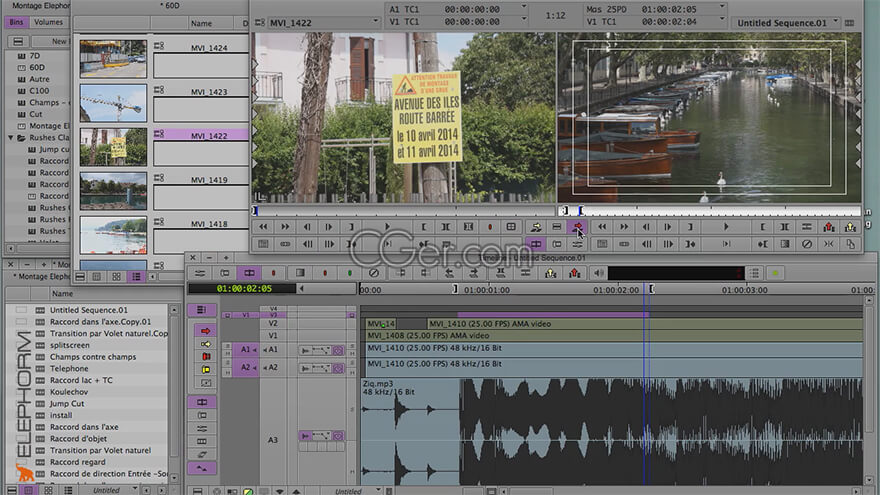Select the V1 record track
This screenshot has width=880, height=495.
click(273, 335)
